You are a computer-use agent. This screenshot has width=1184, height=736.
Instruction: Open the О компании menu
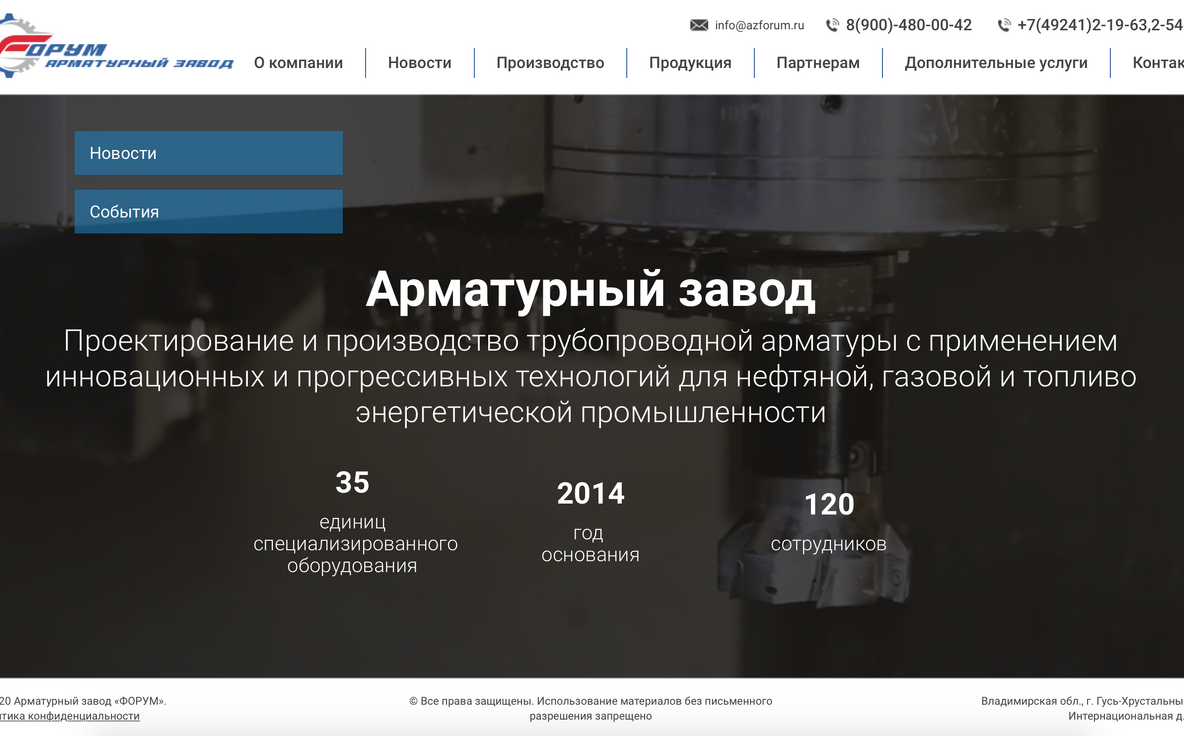[298, 63]
